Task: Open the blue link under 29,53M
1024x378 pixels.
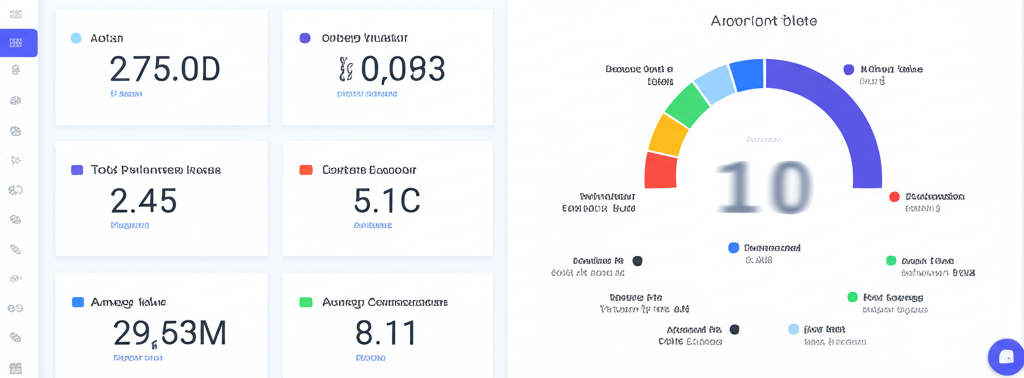Action: [x=138, y=358]
